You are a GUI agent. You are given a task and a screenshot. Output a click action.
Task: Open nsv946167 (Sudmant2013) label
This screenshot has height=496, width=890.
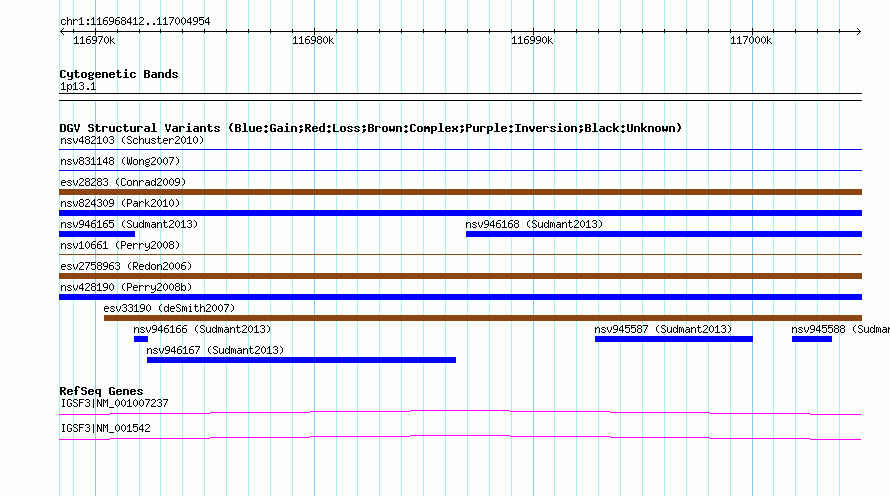point(215,350)
